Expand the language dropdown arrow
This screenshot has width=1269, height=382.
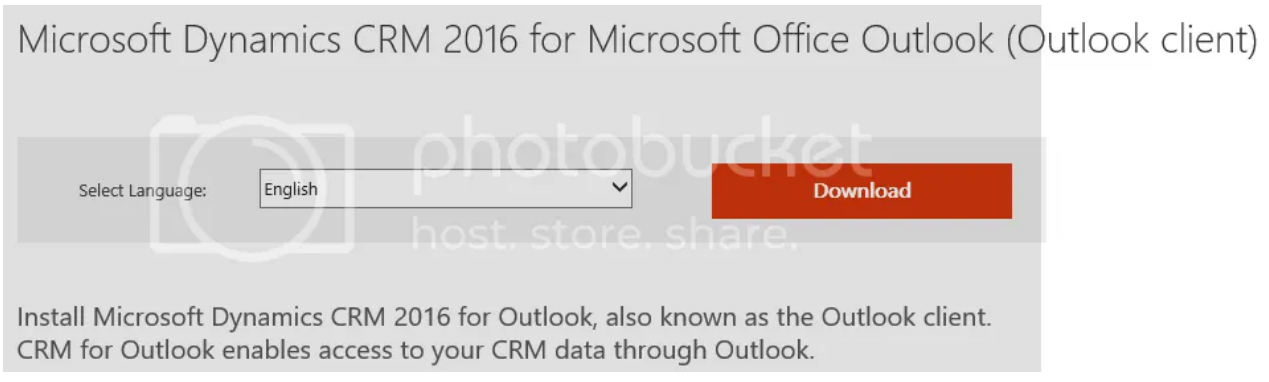coord(619,188)
